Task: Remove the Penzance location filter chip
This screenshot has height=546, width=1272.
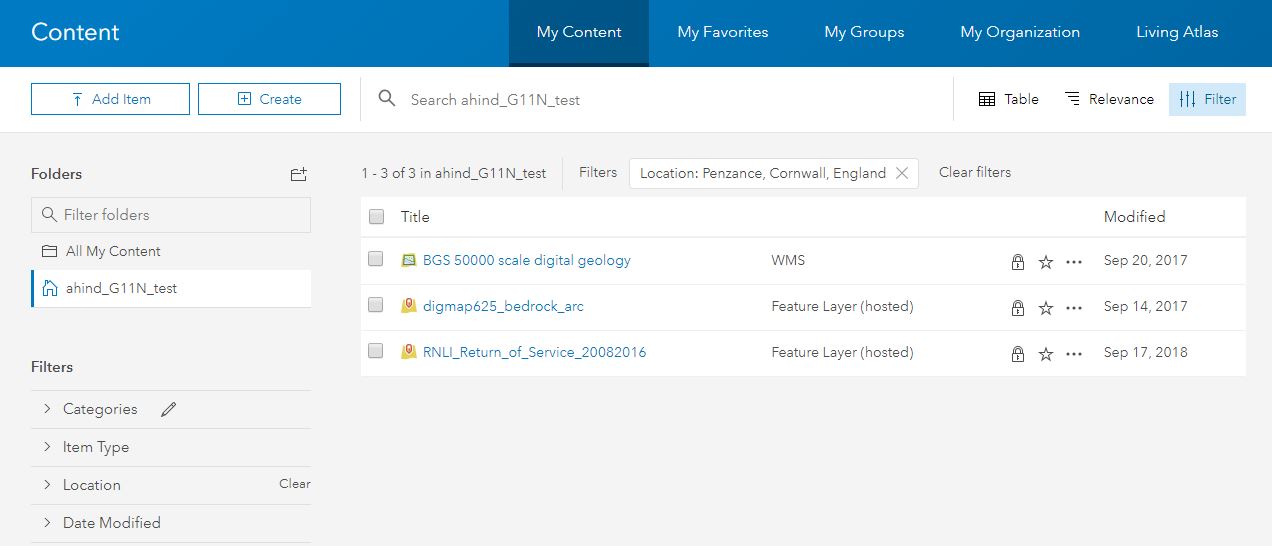Action: coord(902,173)
